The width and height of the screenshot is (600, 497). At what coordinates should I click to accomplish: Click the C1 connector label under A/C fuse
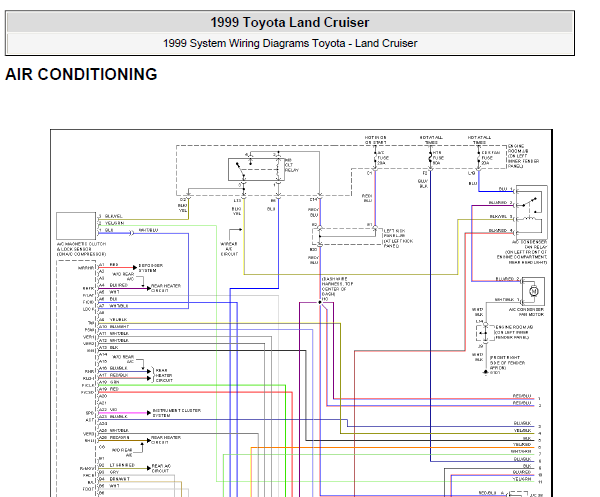(x=369, y=173)
